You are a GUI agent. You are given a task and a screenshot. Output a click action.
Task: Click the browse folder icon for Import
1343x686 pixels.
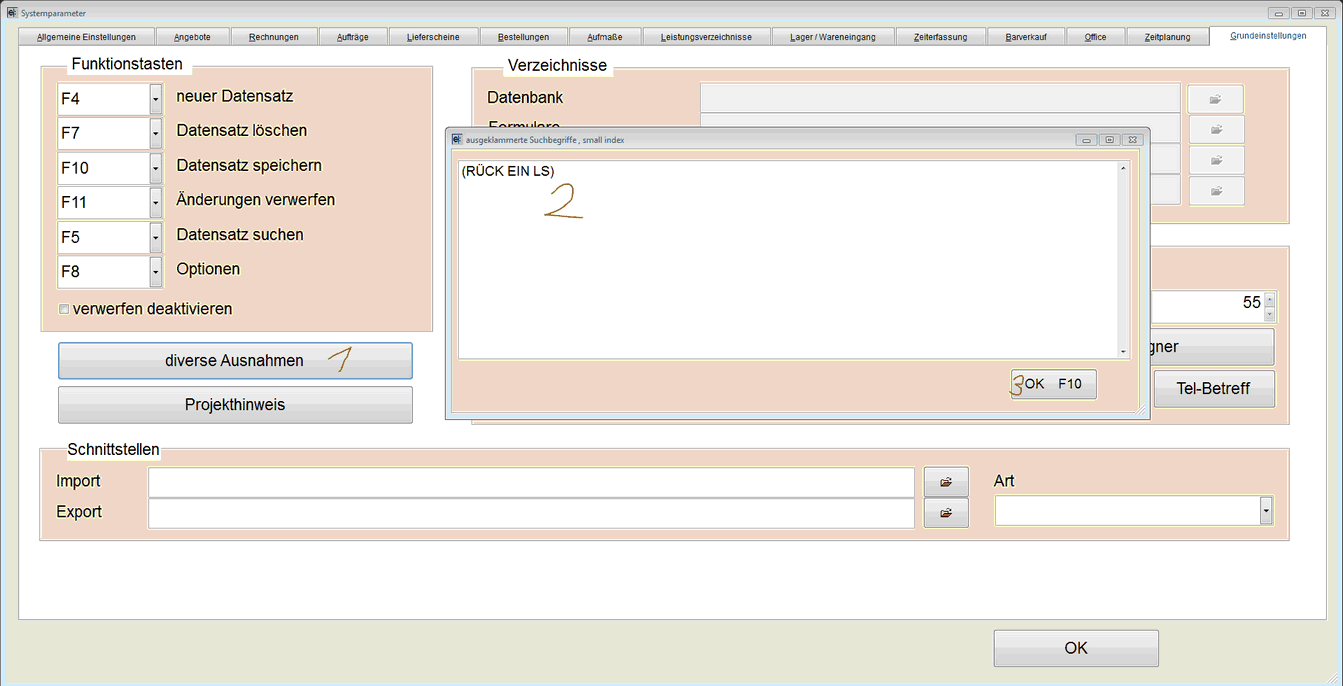945,482
